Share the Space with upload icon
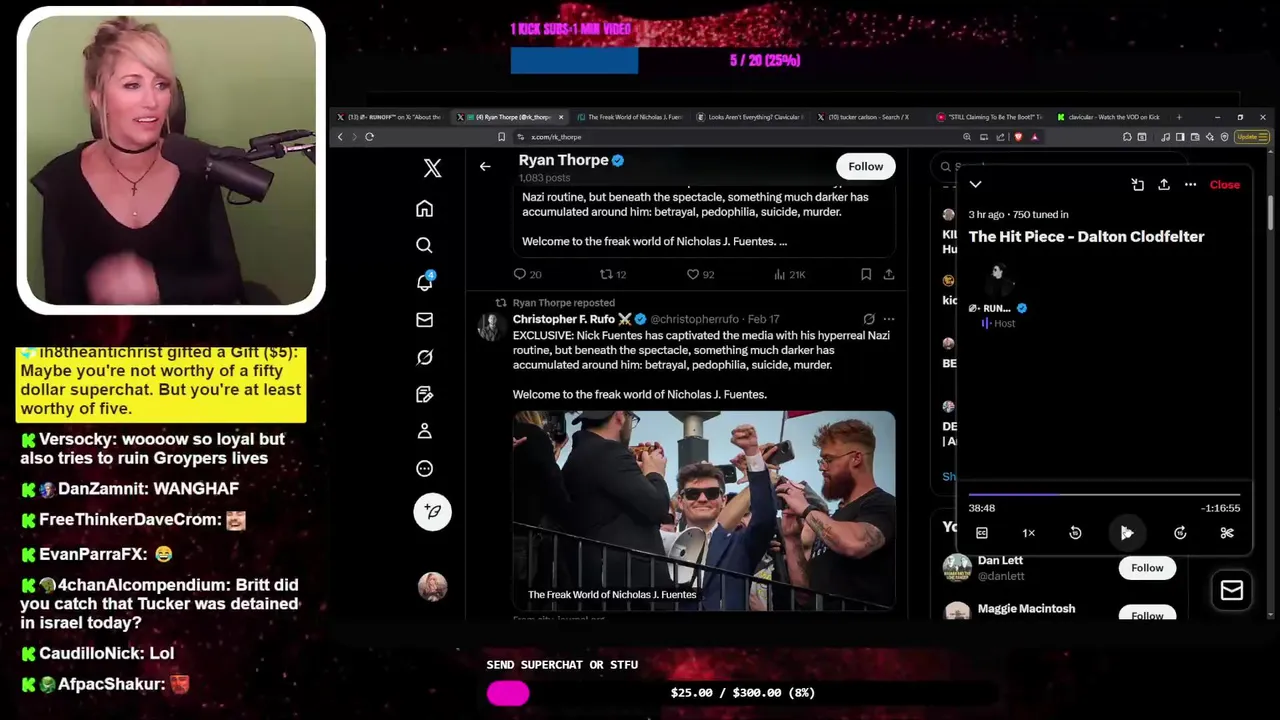The width and height of the screenshot is (1280, 720). [1164, 185]
